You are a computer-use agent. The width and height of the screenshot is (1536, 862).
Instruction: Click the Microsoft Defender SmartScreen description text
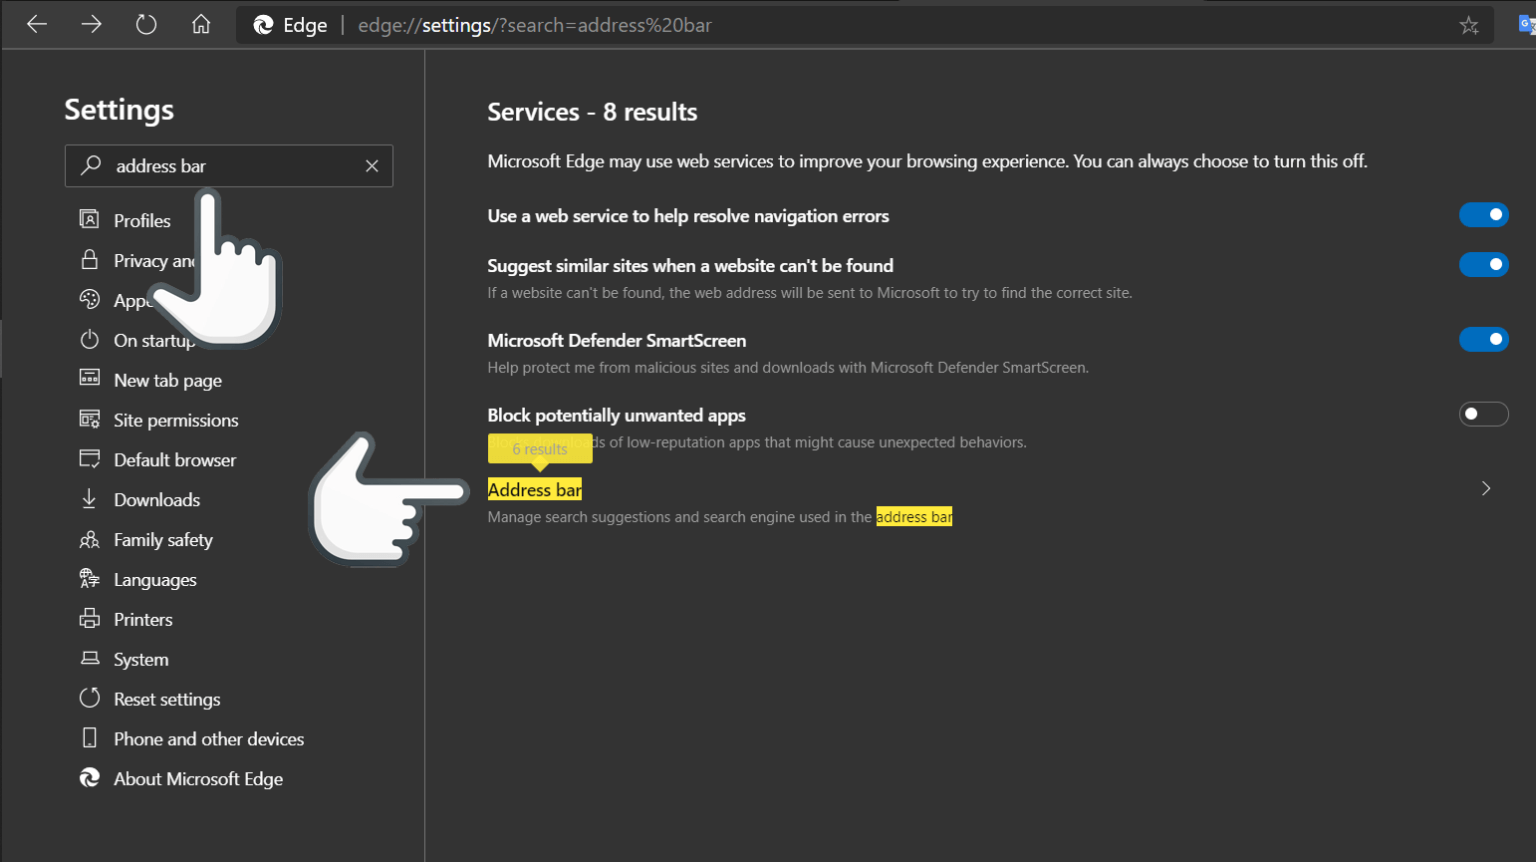tap(788, 368)
